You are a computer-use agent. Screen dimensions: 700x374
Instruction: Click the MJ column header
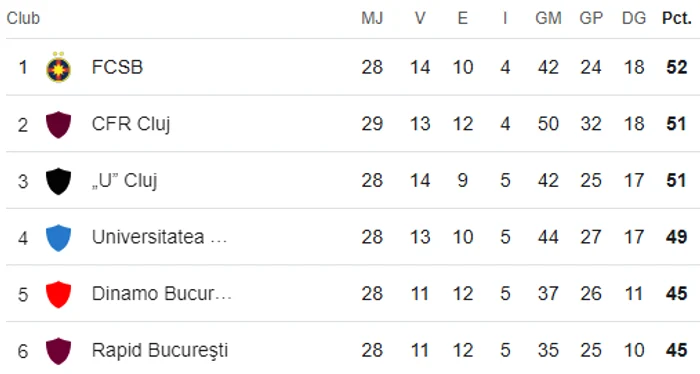tap(372, 18)
